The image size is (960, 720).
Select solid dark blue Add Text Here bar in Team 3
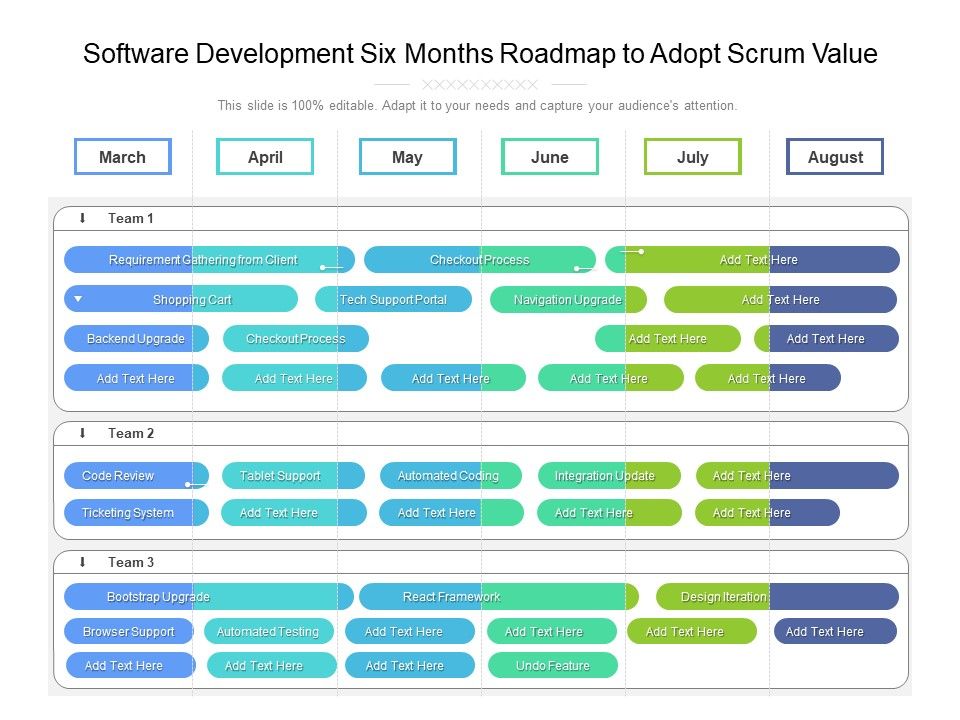(835, 631)
